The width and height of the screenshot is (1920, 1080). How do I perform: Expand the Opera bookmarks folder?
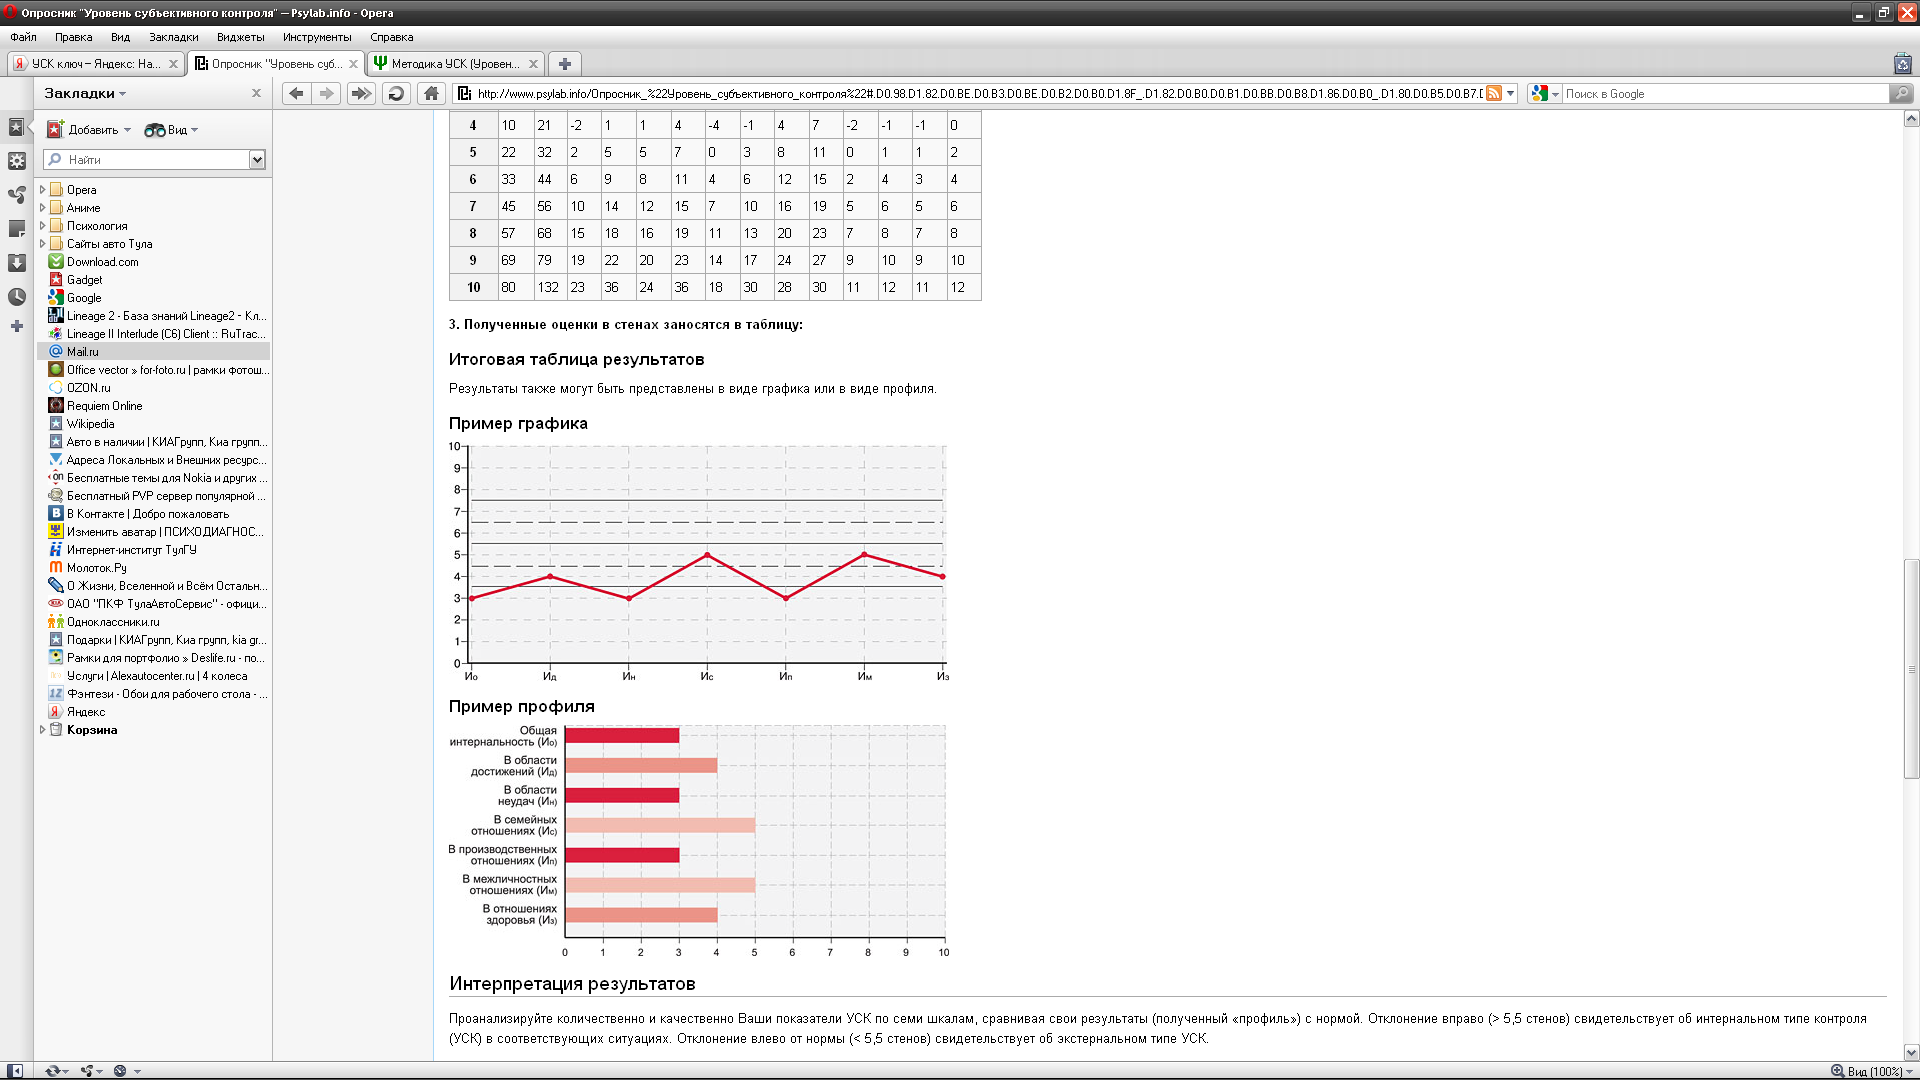point(42,189)
